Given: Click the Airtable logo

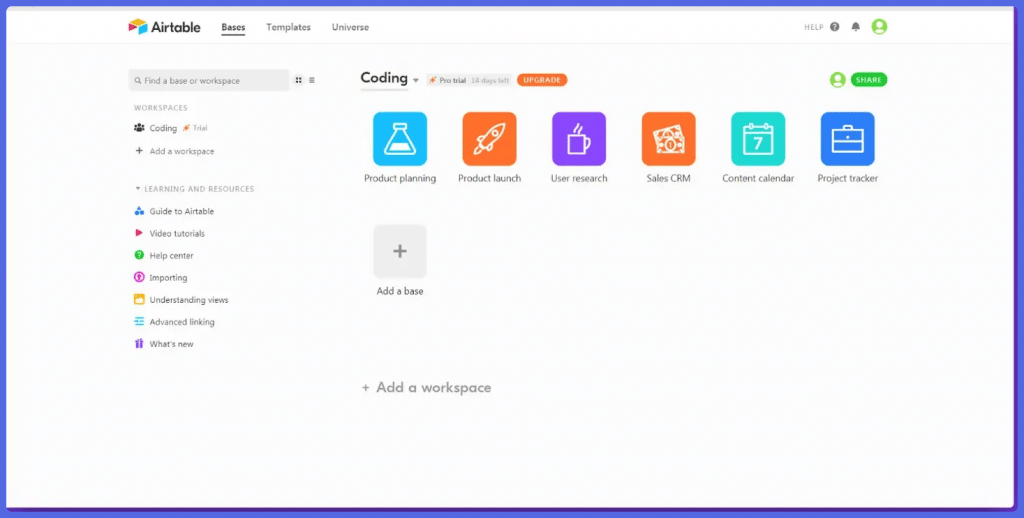Looking at the screenshot, I should pyautogui.click(x=165, y=27).
